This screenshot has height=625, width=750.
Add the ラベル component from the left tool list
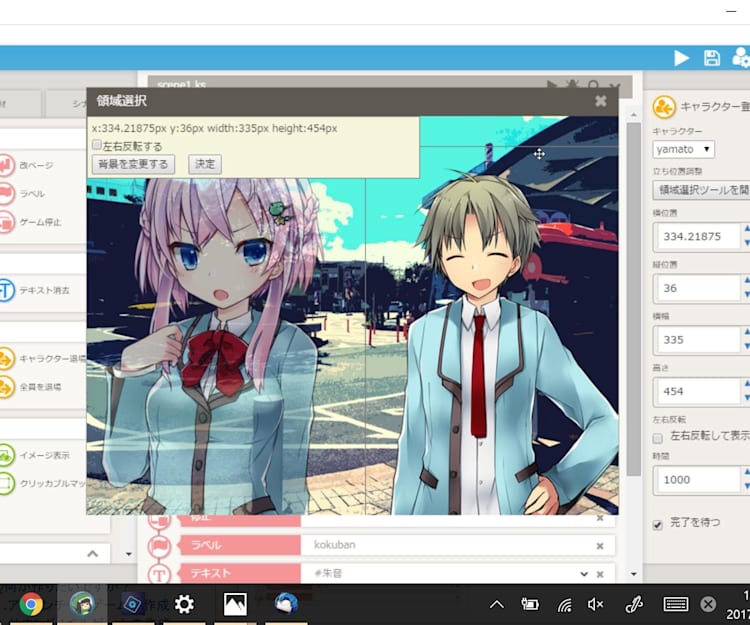(24, 194)
